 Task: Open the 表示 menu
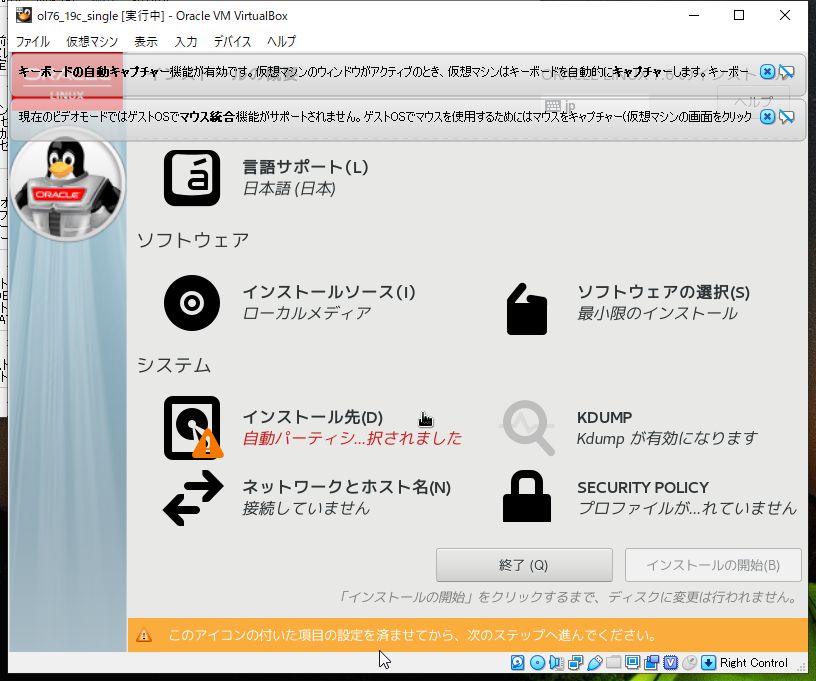tap(146, 41)
